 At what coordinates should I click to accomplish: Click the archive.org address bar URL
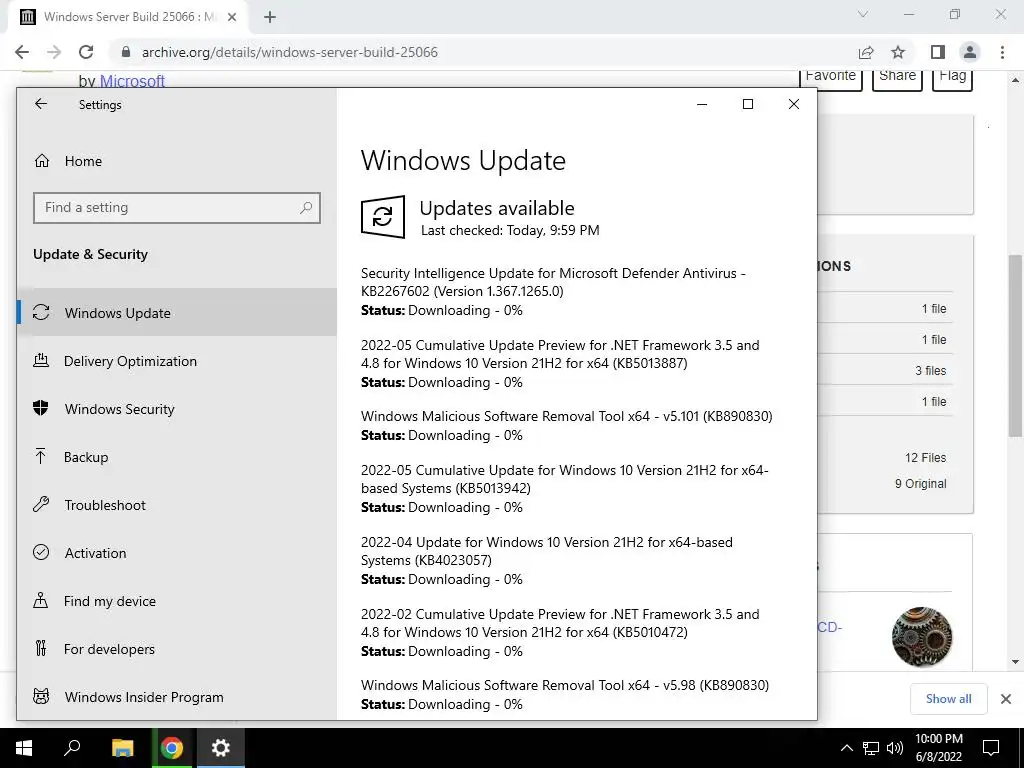(289, 52)
